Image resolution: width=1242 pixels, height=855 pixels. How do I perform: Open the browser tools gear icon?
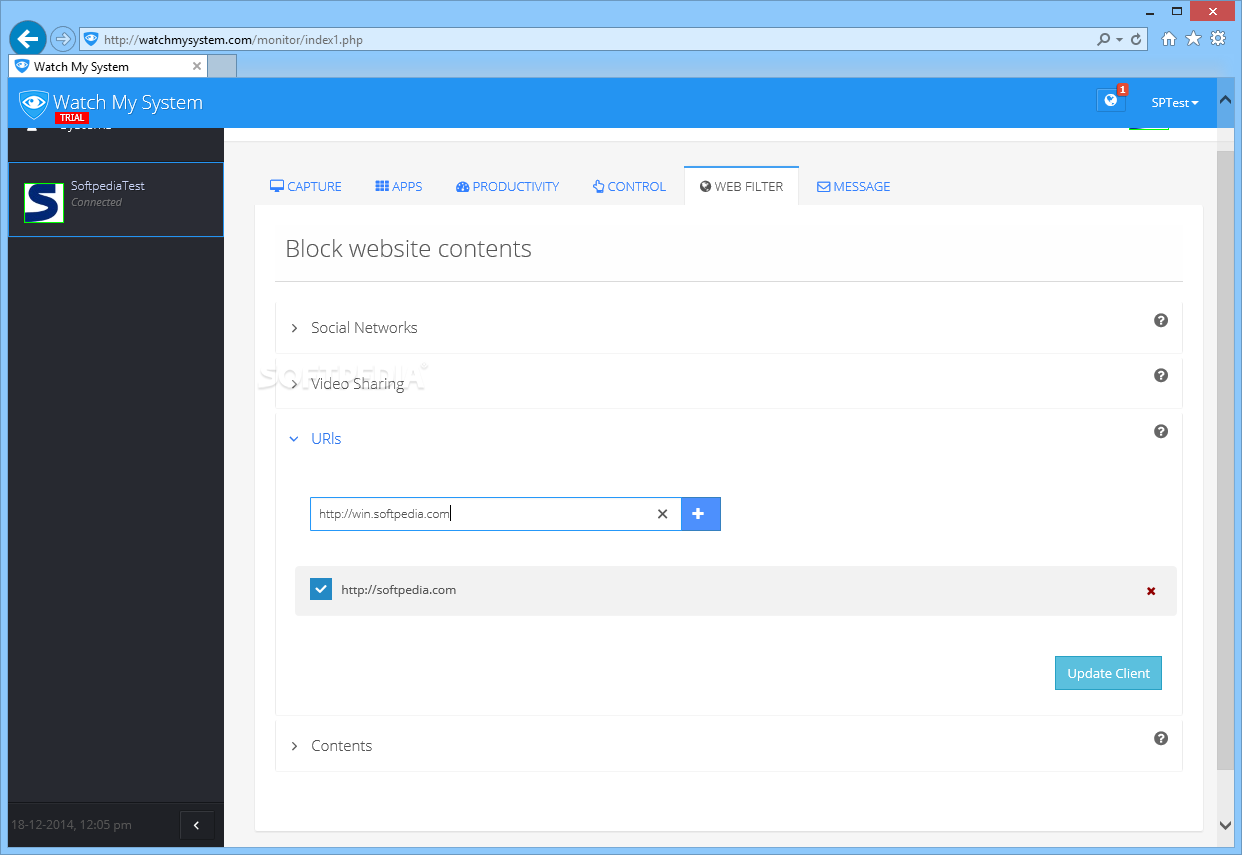(1218, 39)
